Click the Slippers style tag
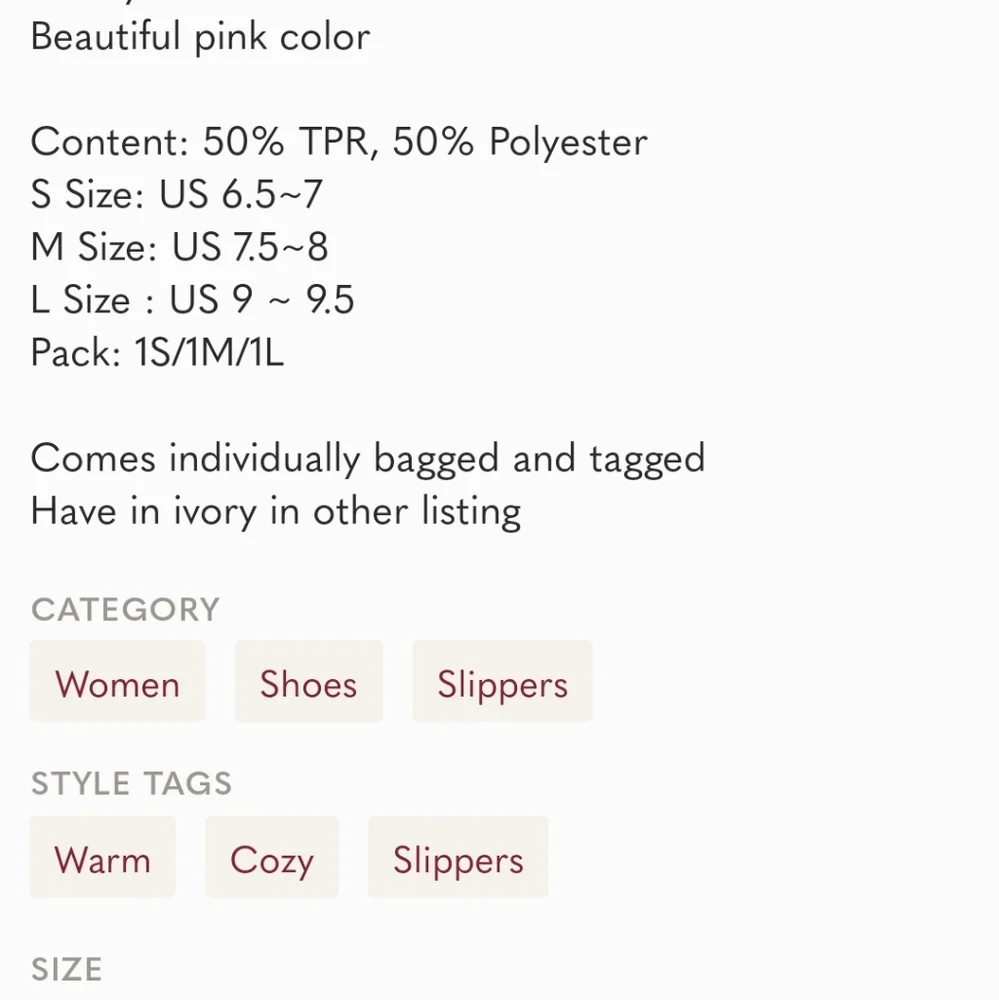The image size is (999, 1000). [x=458, y=857]
